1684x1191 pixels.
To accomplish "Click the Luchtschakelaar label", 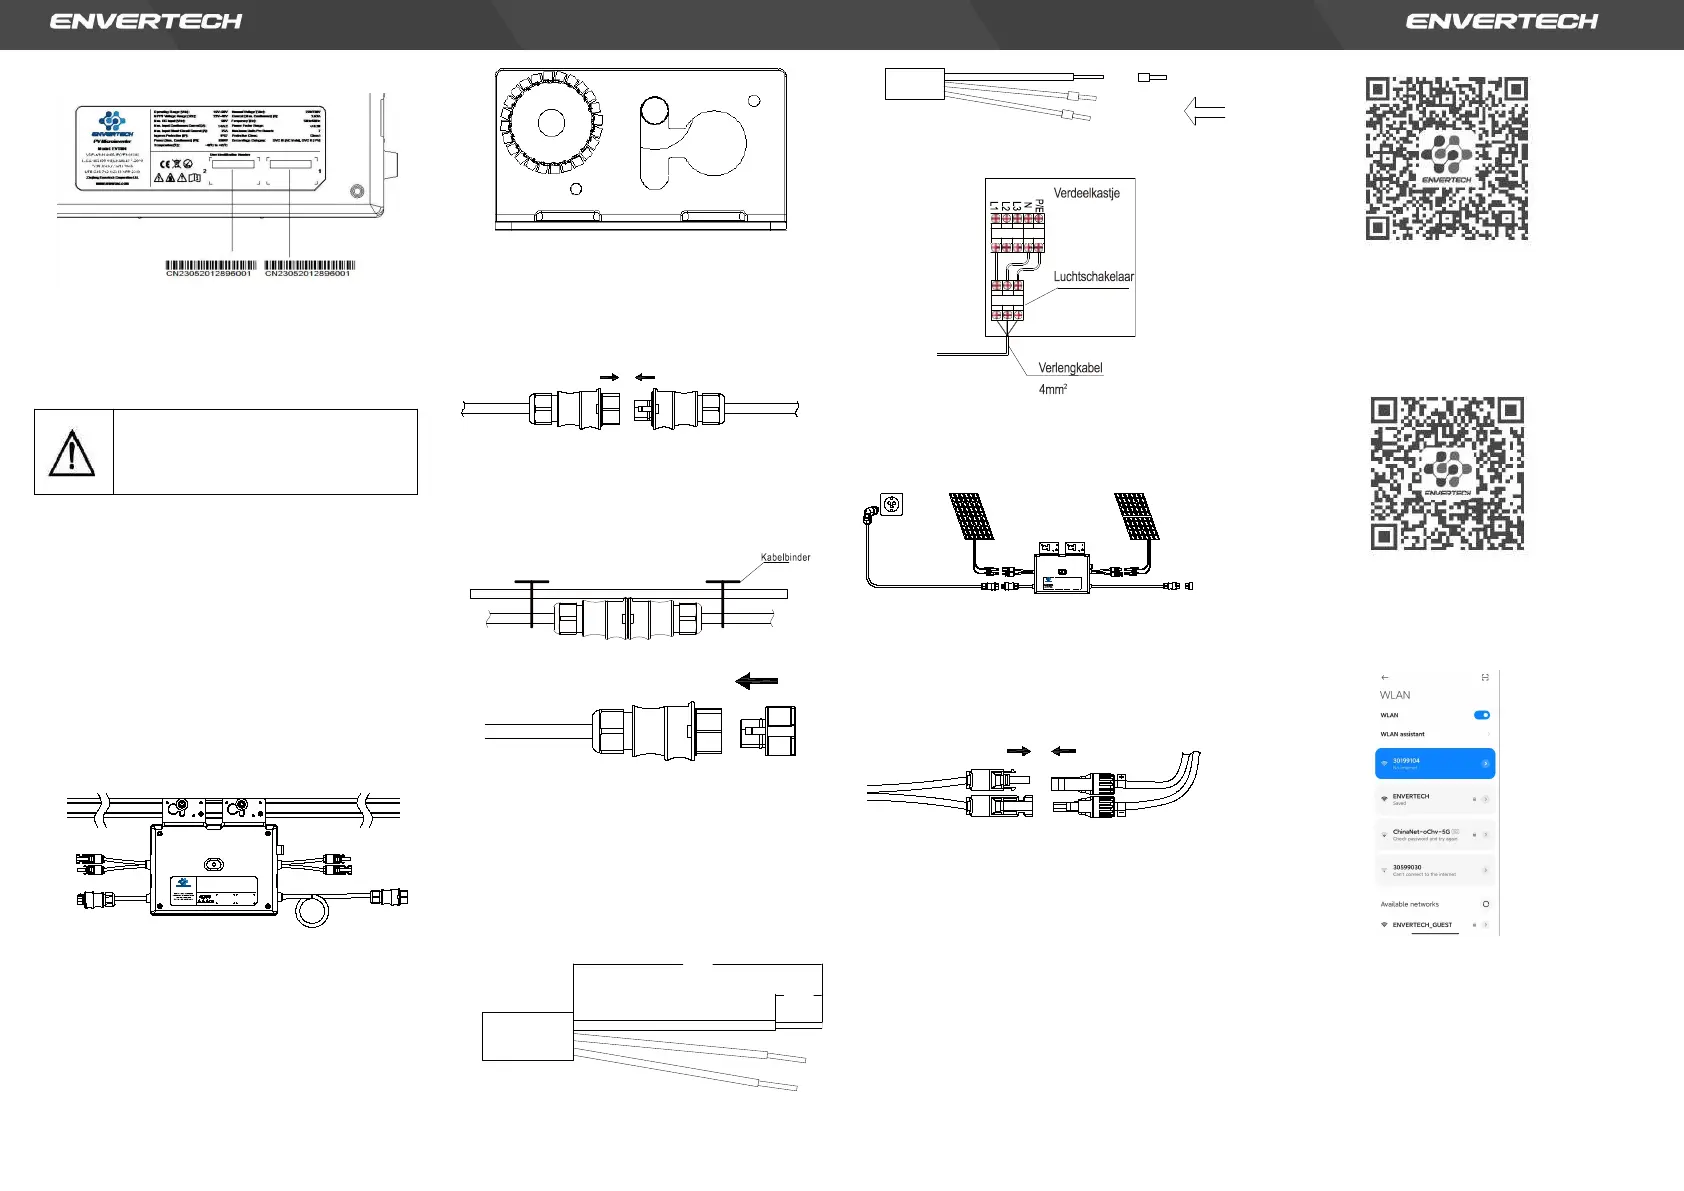I will pos(1093,277).
